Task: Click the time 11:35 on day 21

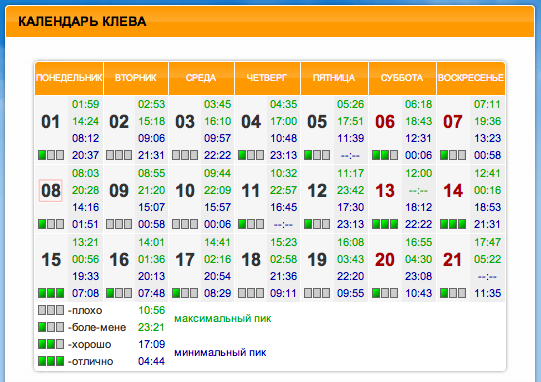Action: (x=487, y=293)
